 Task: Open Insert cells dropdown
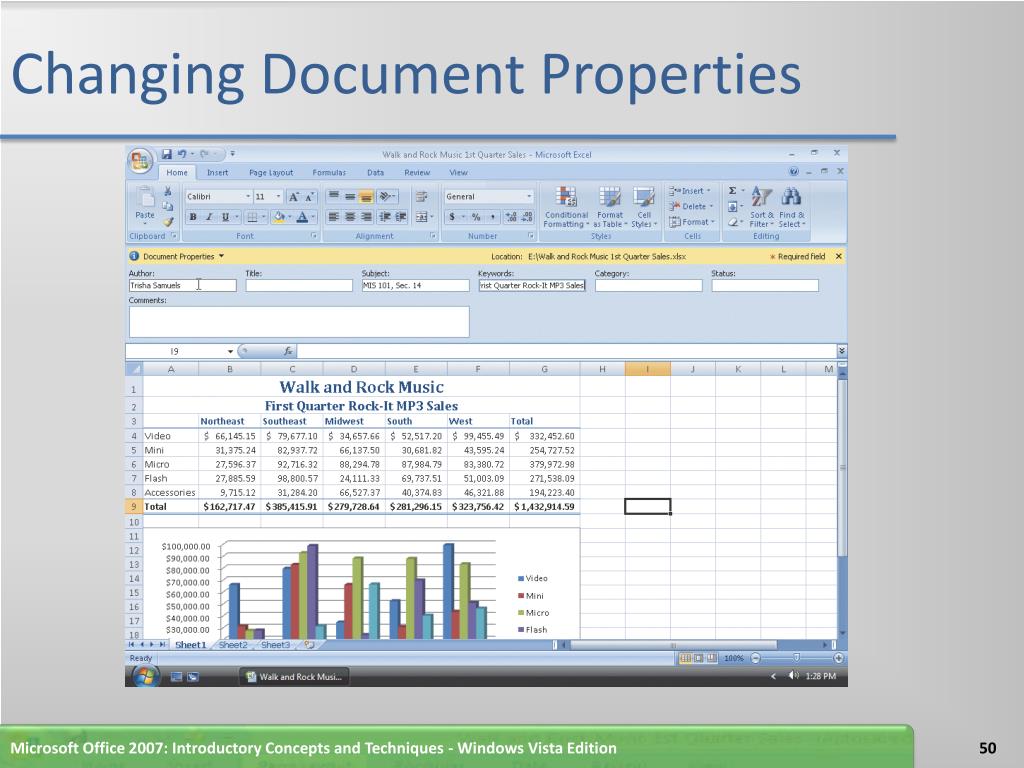pyautogui.click(x=690, y=191)
